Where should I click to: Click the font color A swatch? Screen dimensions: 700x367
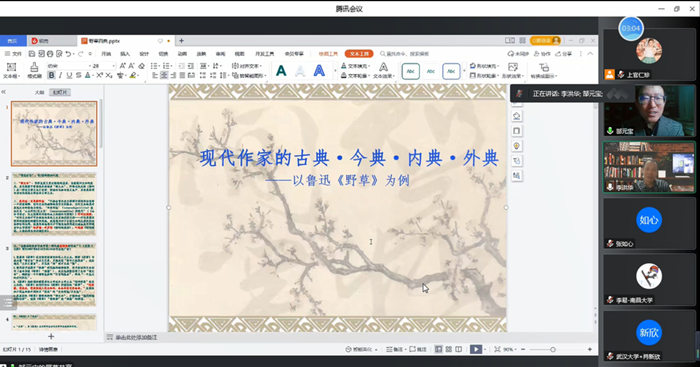point(88,75)
